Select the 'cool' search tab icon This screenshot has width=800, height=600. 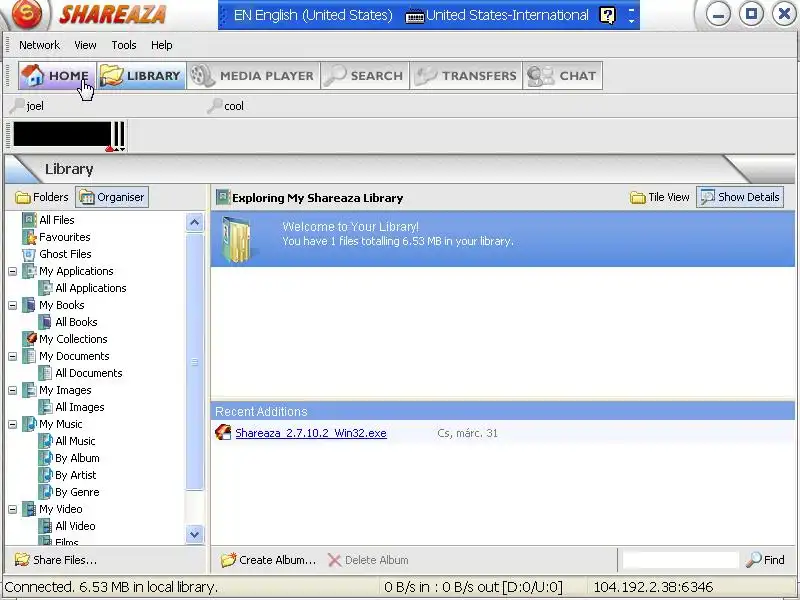(215, 106)
